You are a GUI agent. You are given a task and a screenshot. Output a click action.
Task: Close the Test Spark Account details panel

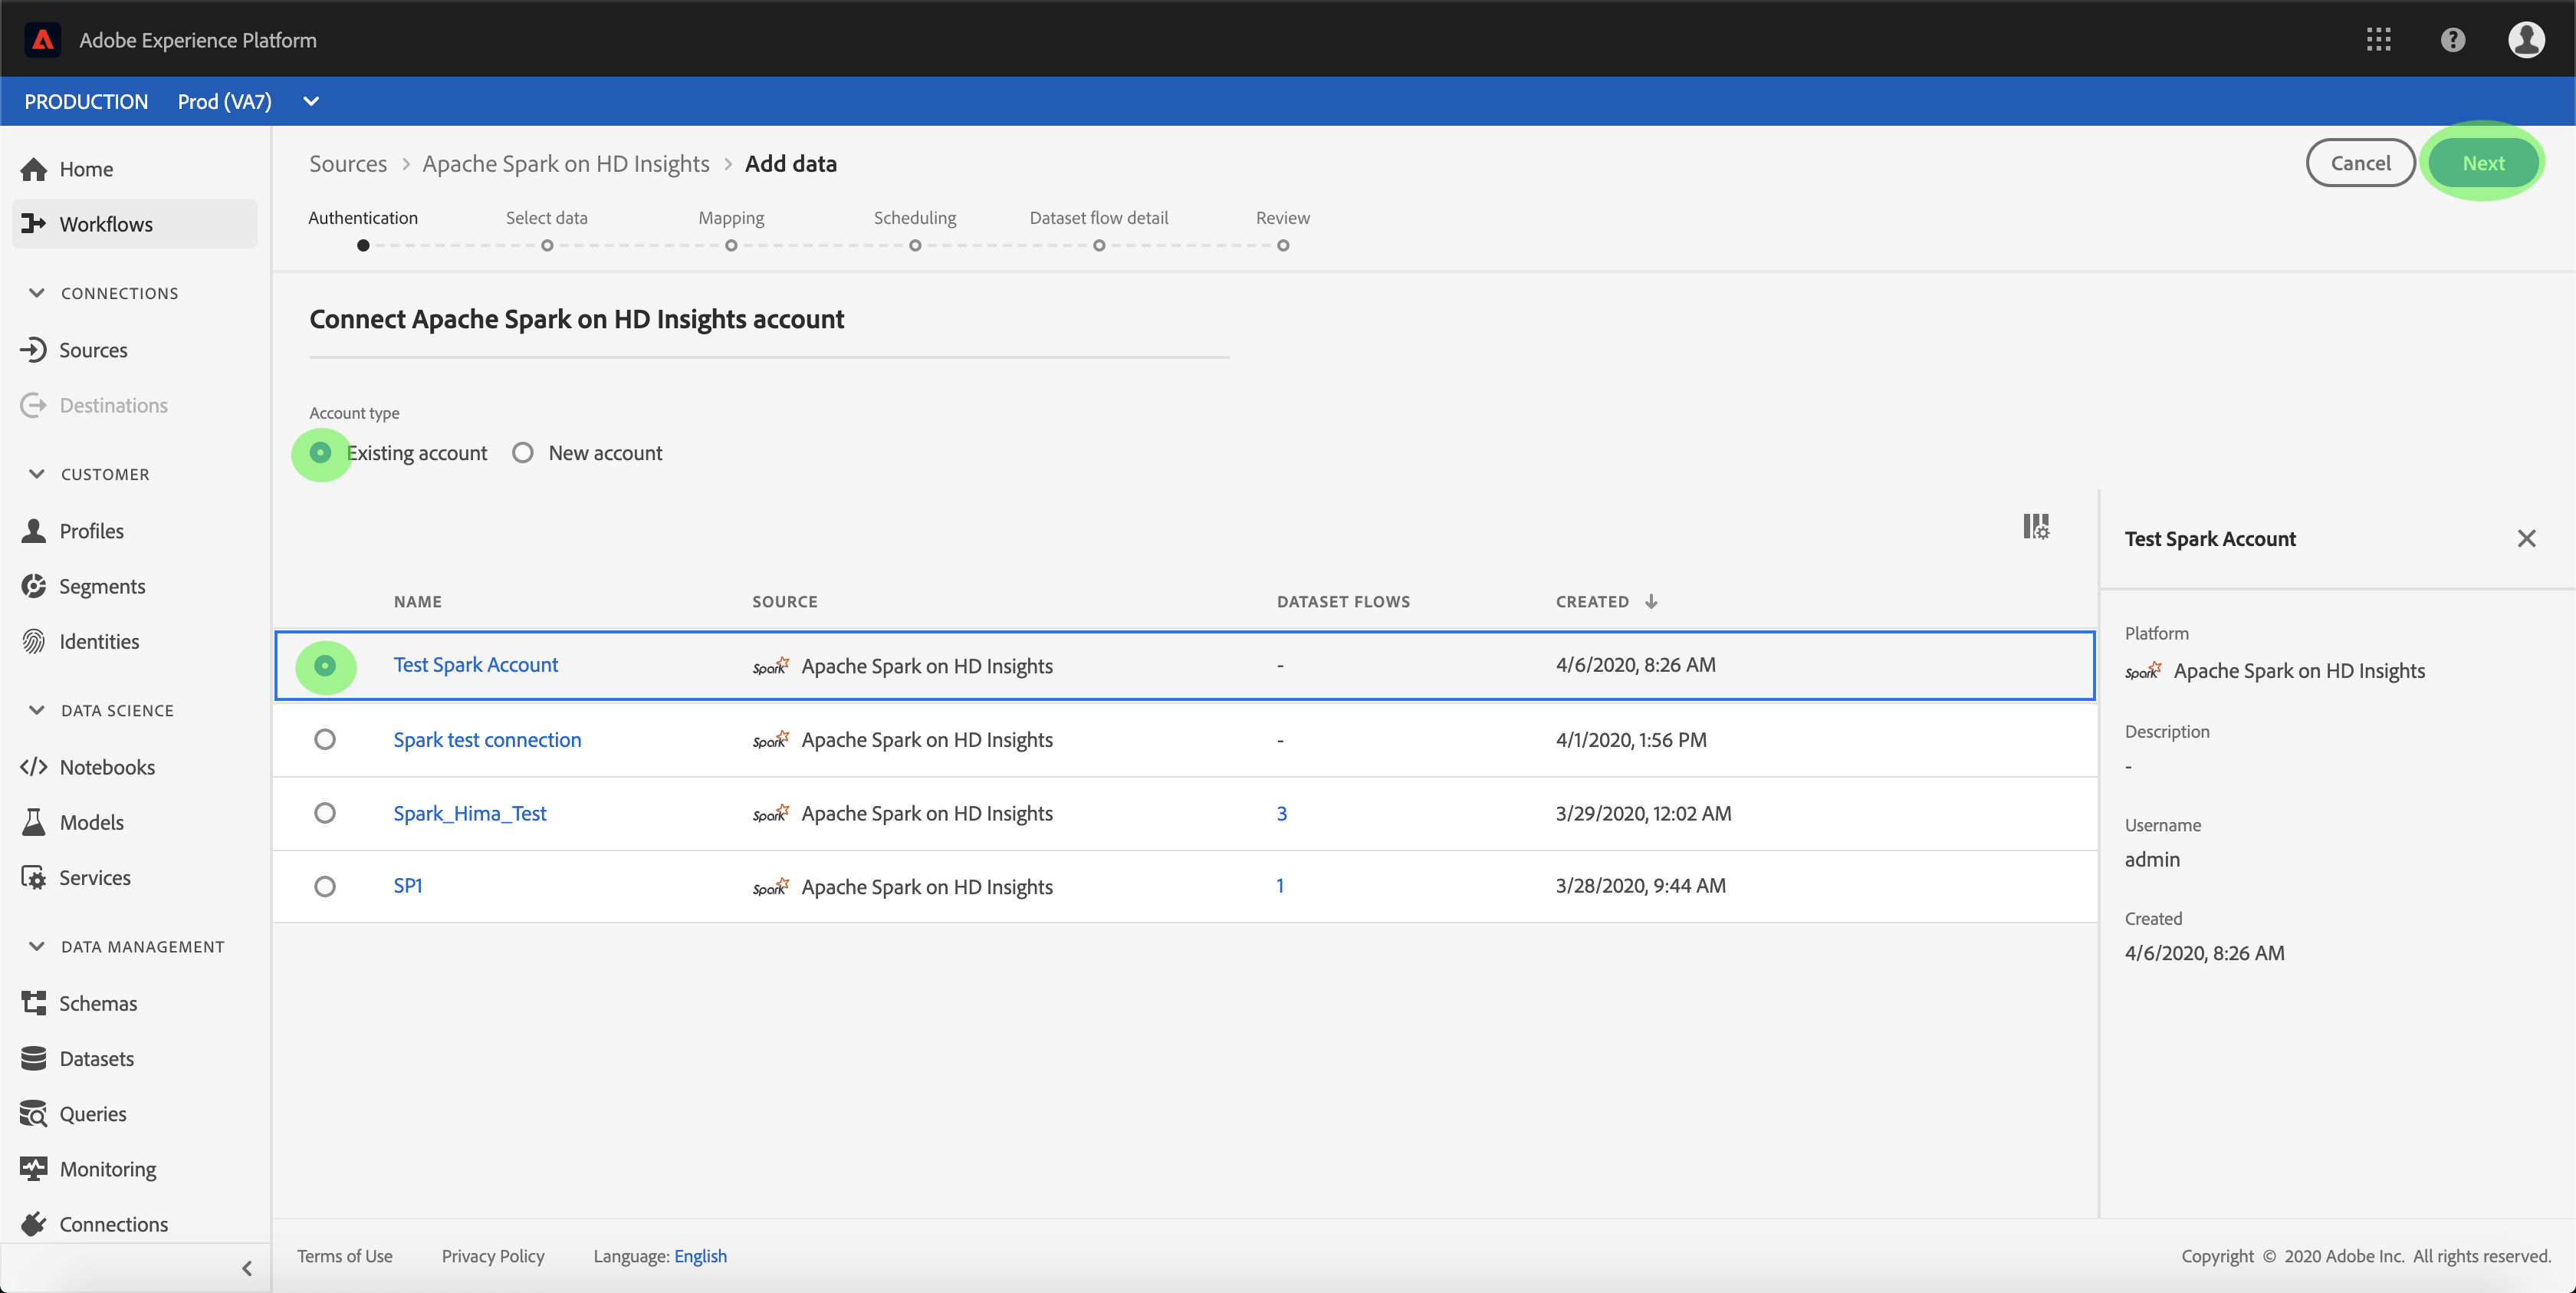click(2526, 538)
